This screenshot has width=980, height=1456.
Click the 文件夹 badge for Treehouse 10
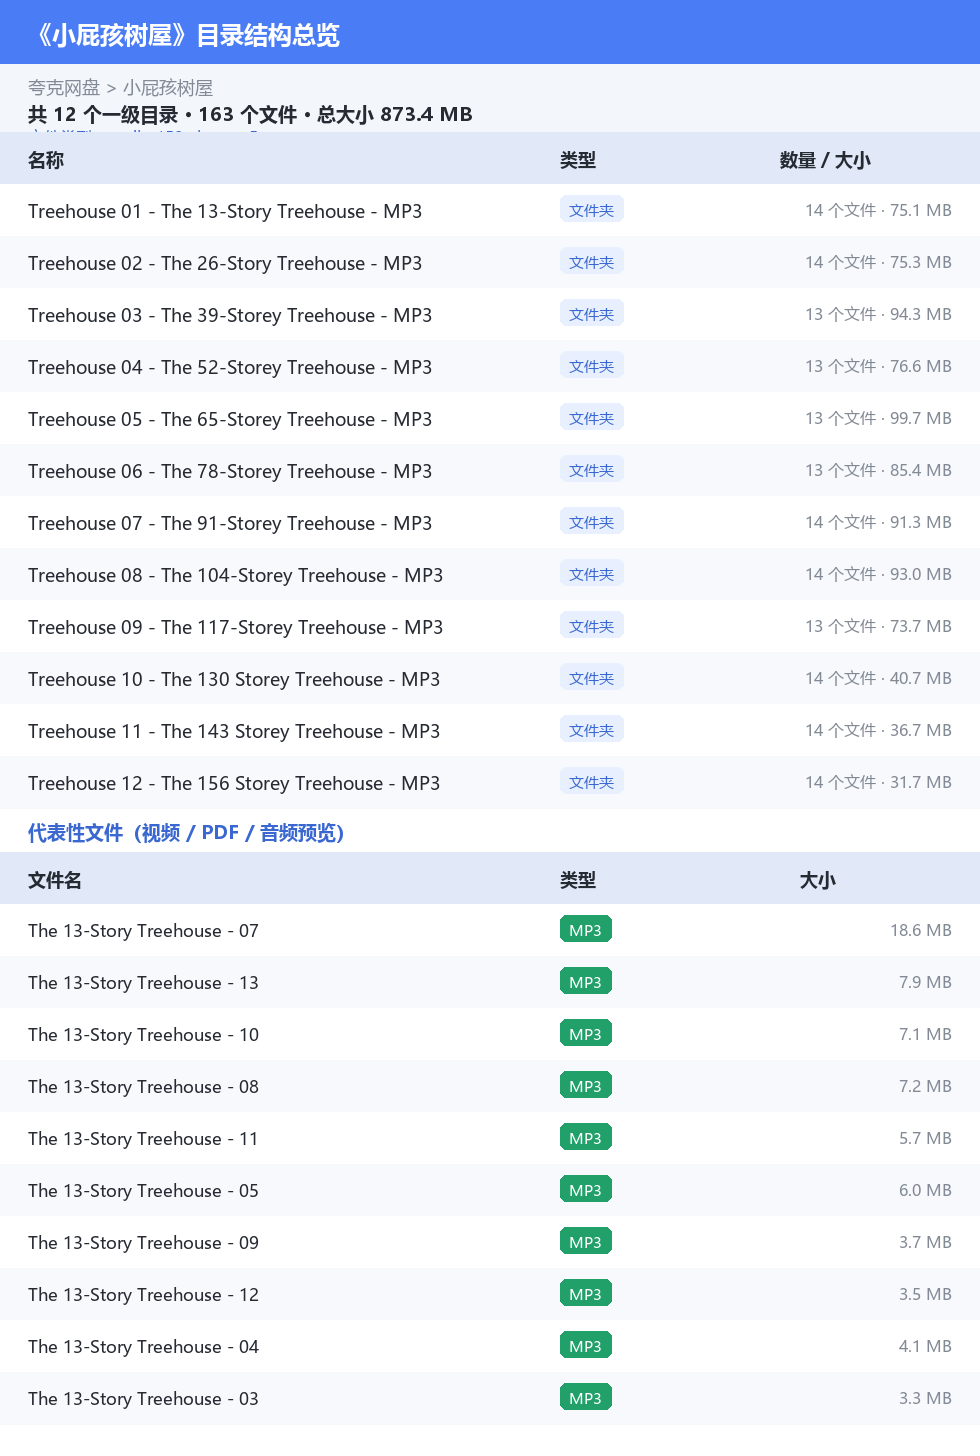tap(592, 678)
